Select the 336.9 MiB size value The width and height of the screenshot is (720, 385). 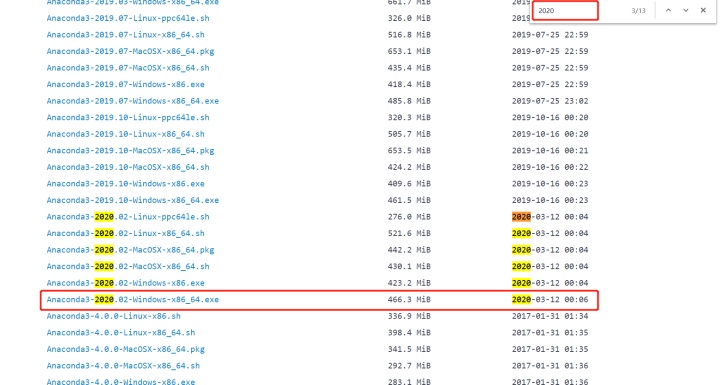click(409, 316)
